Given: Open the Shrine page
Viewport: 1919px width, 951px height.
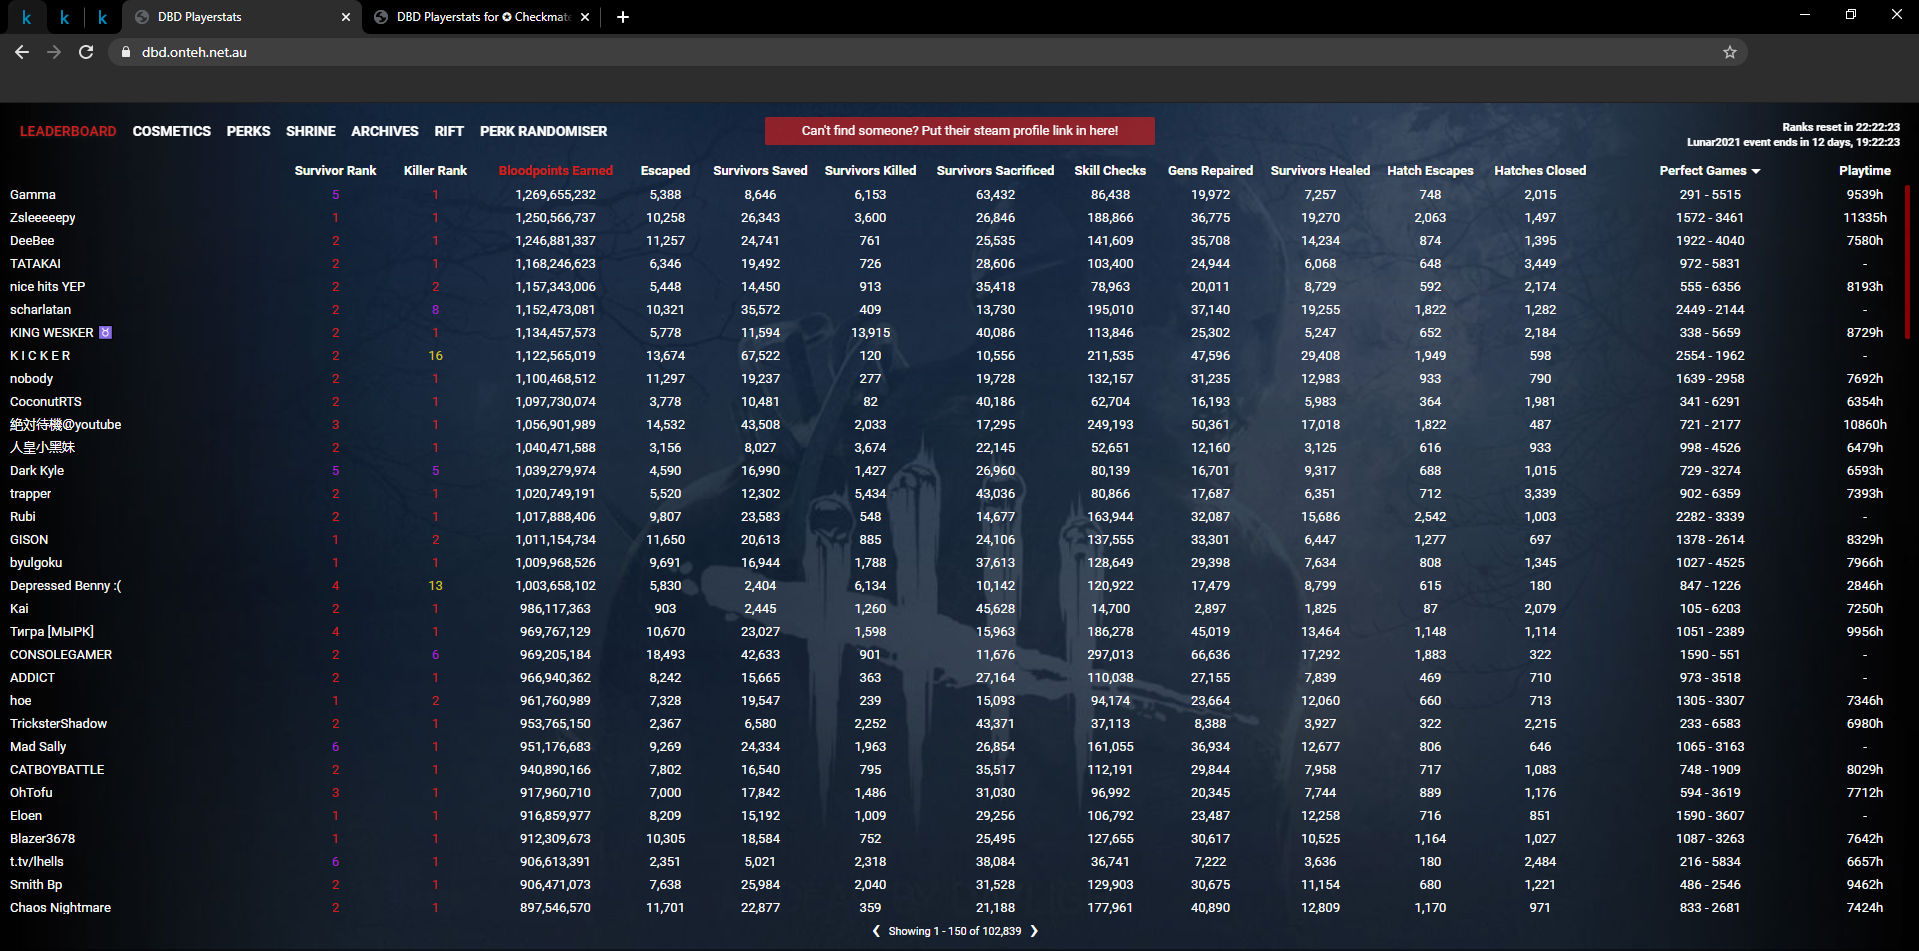Looking at the screenshot, I should point(311,131).
